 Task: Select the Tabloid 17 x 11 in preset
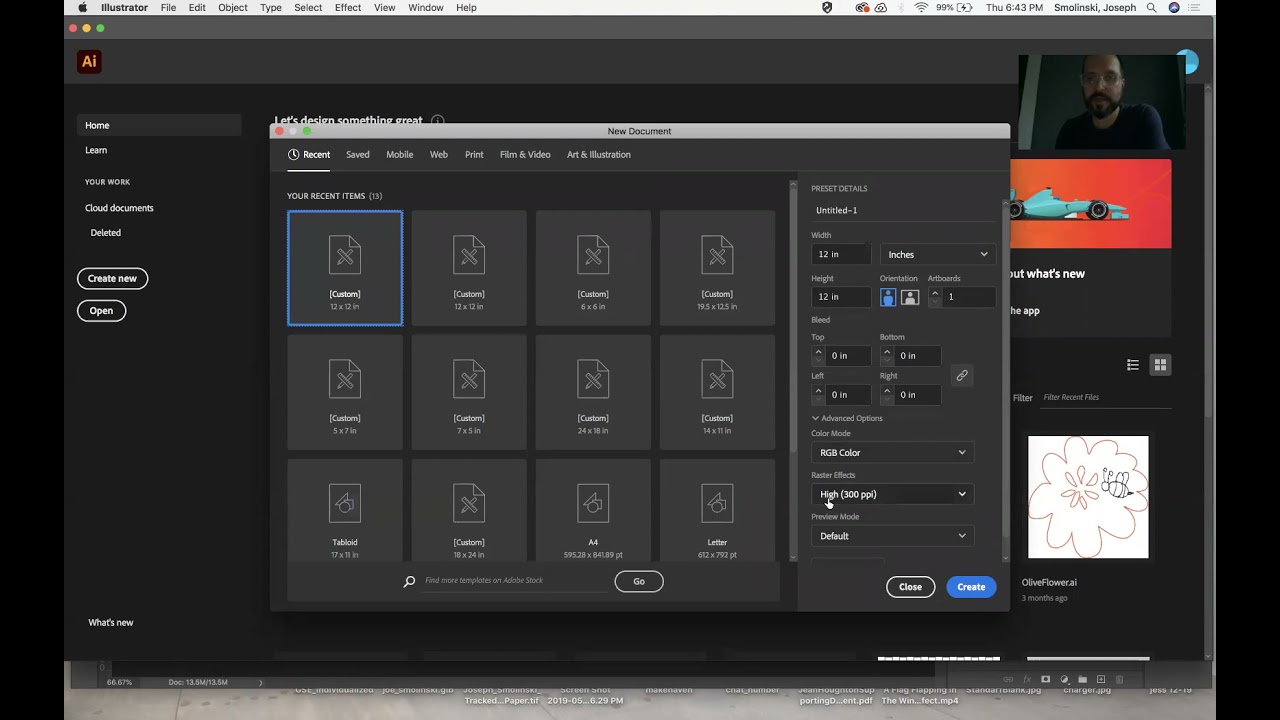345,511
